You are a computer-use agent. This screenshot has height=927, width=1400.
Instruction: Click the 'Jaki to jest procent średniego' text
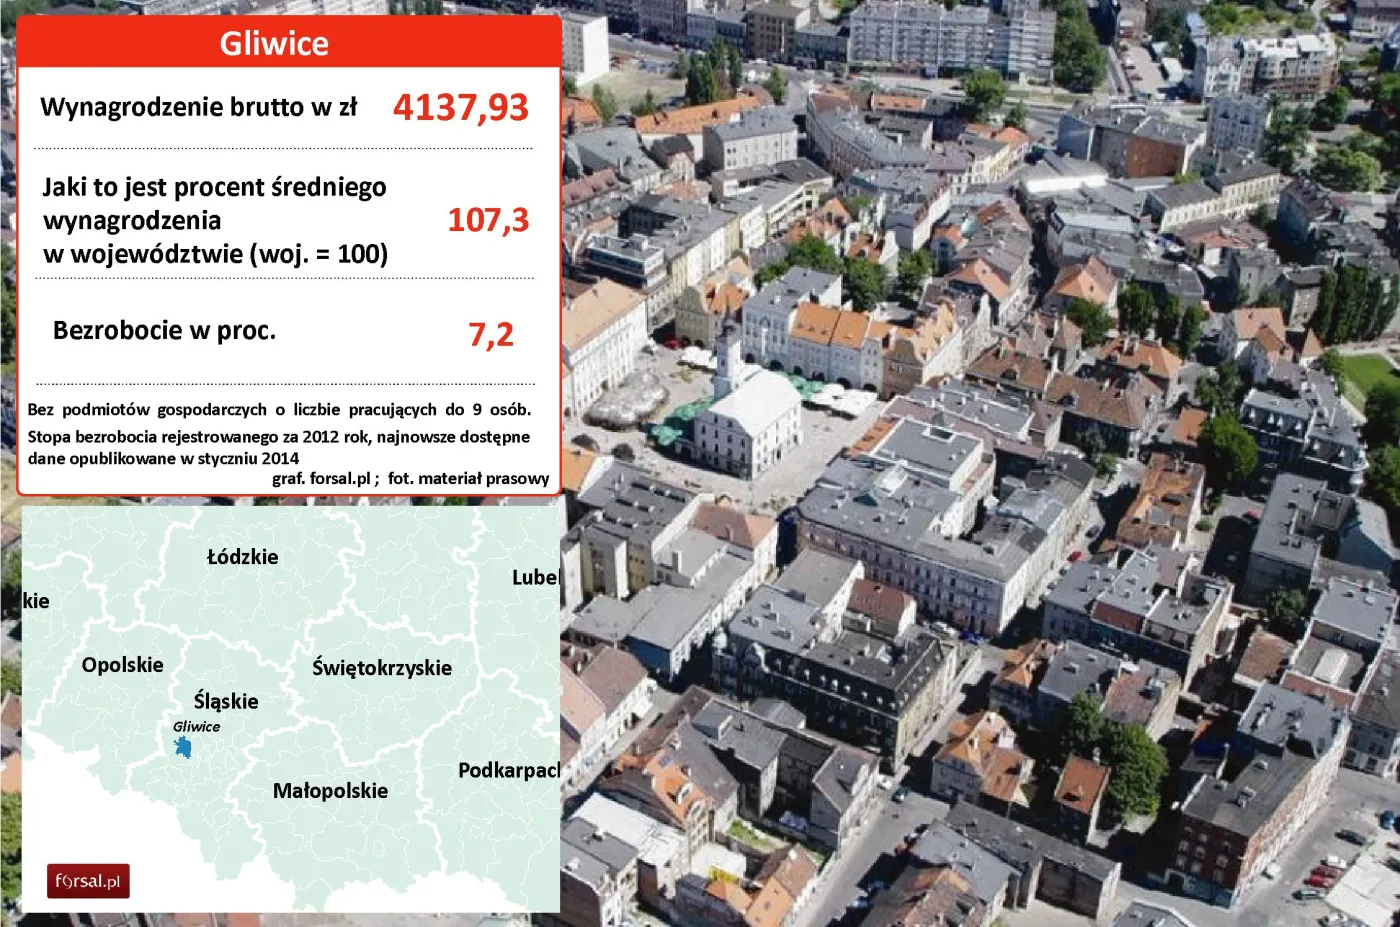214,187
